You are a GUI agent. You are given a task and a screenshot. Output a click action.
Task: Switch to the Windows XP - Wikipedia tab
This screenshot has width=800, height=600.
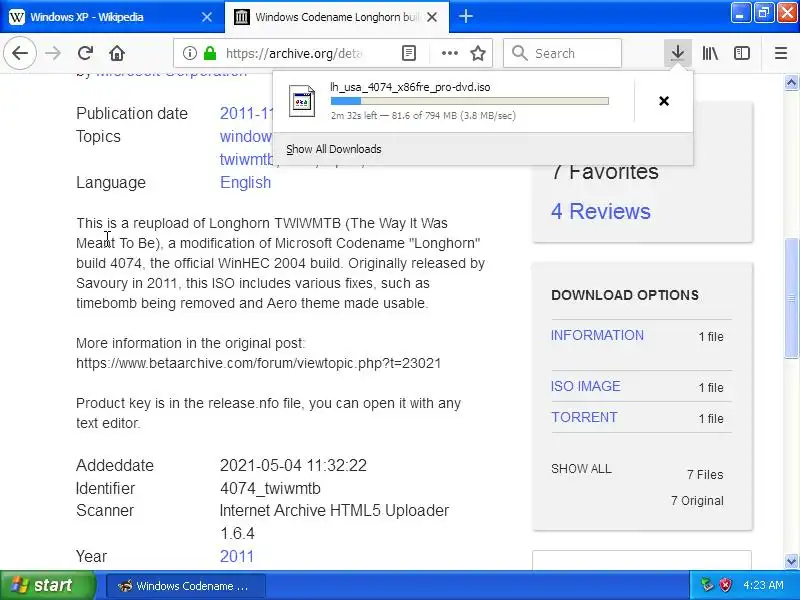coord(112,17)
